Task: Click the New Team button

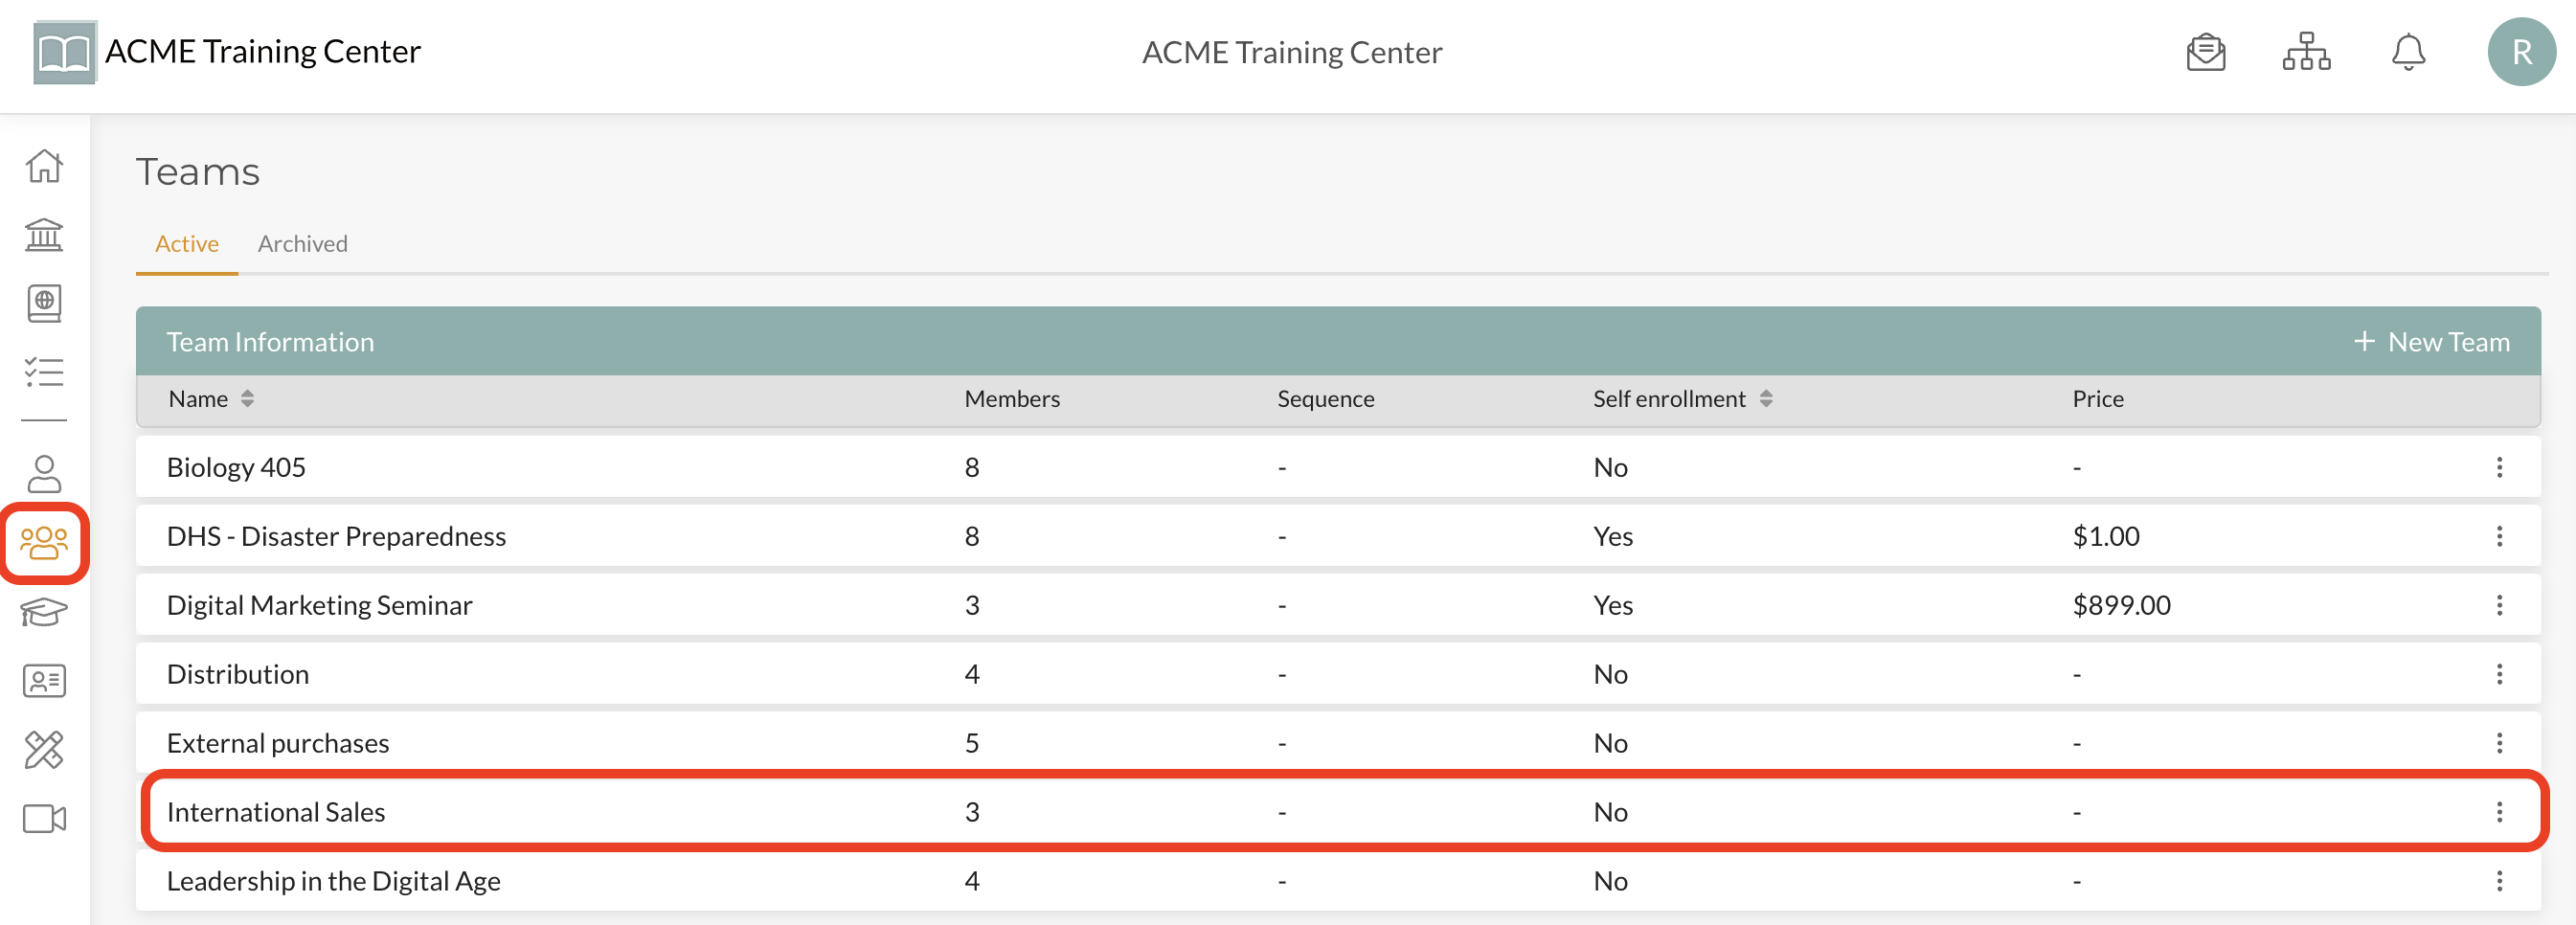Action: [2431, 342]
